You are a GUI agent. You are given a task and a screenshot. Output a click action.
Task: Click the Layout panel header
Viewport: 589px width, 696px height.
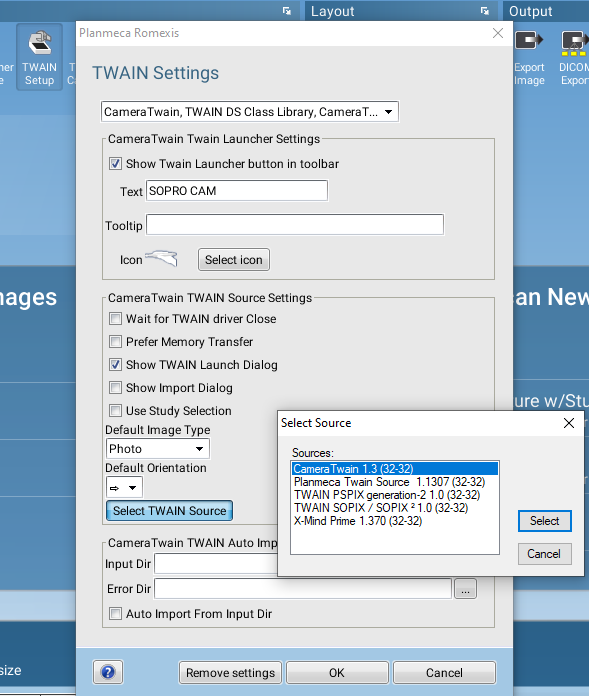point(401,11)
